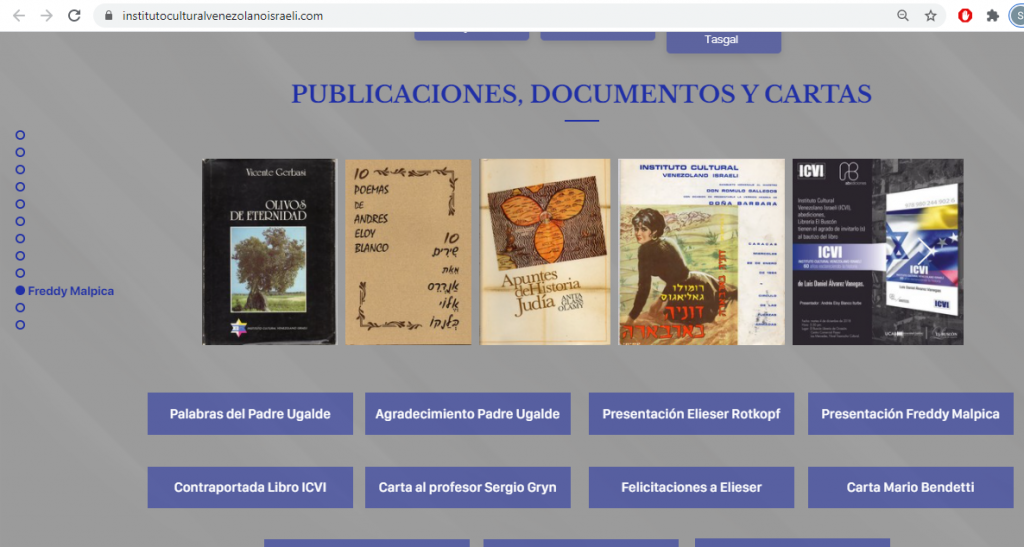Image resolution: width=1024 pixels, height=547 pixels.
Task: Click the red Opera extension icon
Action: tap(965, 16)
